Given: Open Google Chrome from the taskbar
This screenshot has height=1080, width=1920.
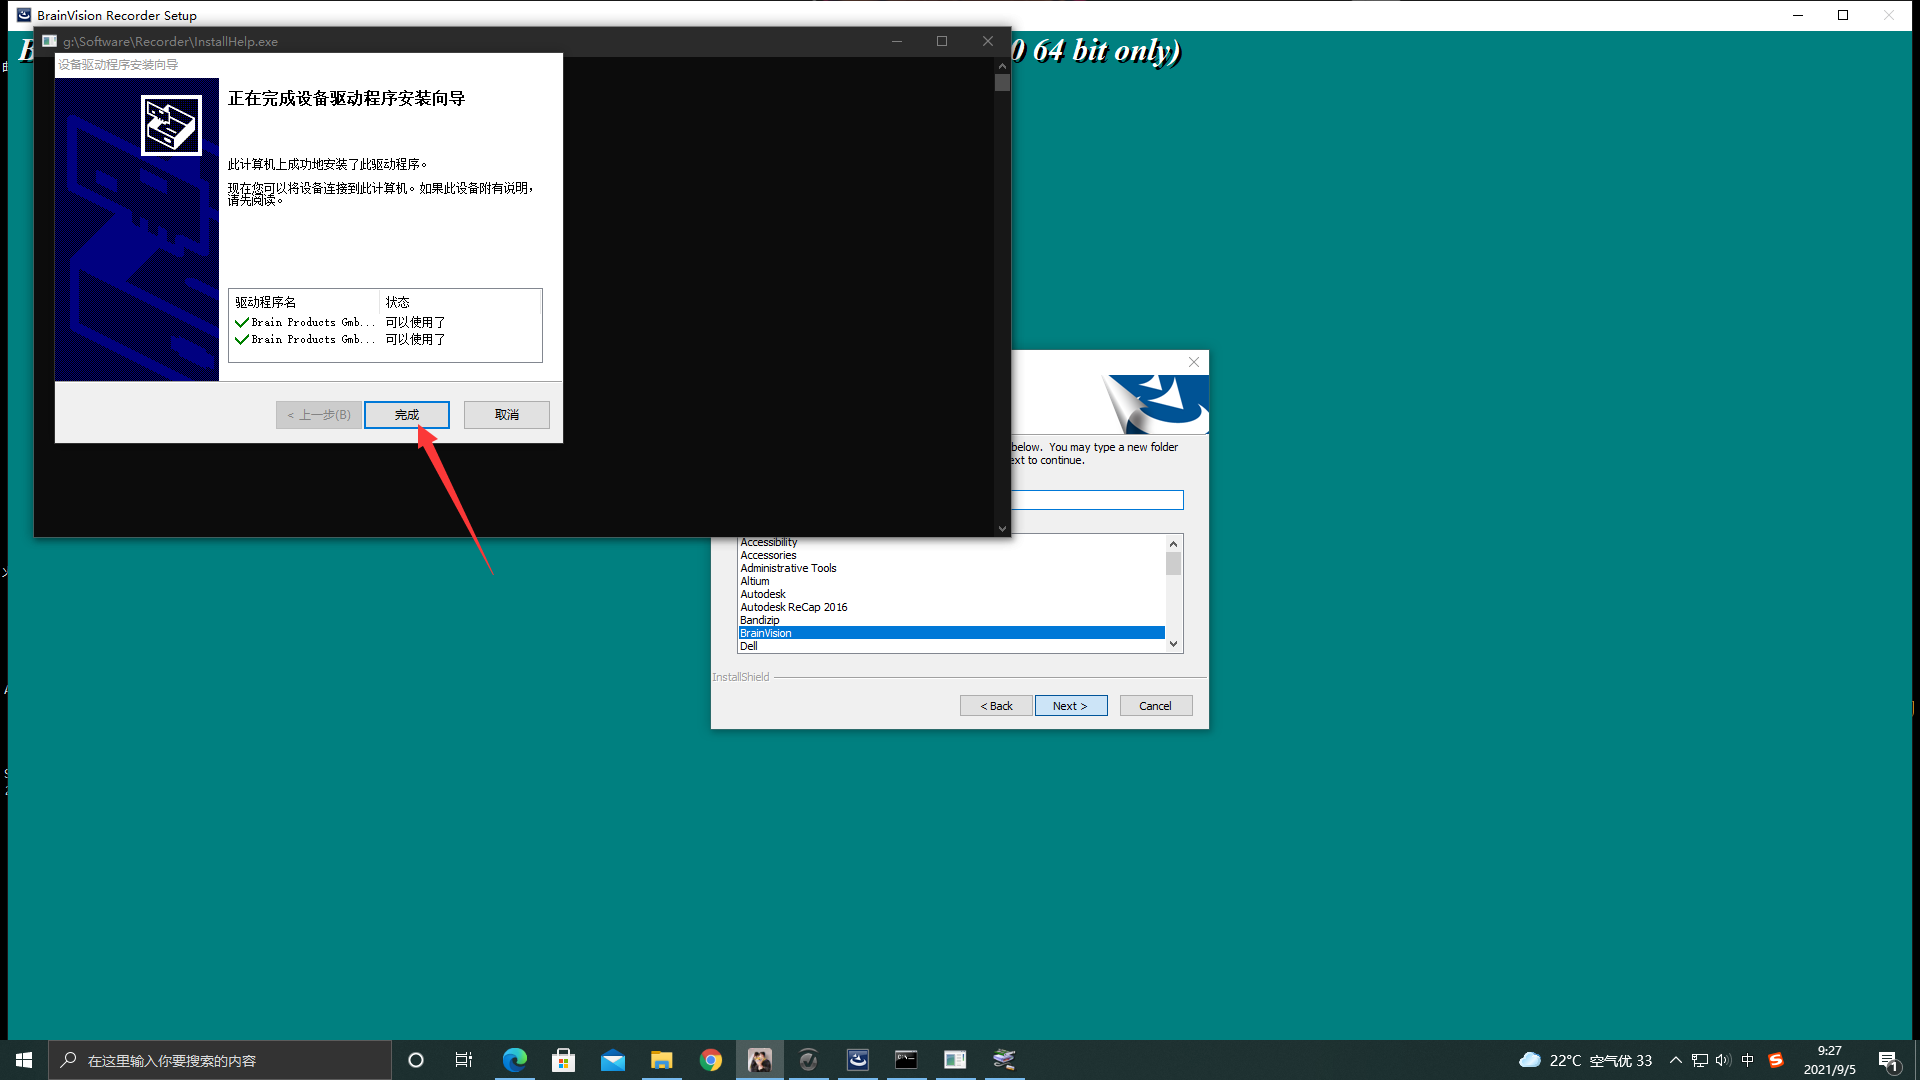Looking at the screenshot, I should [x=711, y=1059].
